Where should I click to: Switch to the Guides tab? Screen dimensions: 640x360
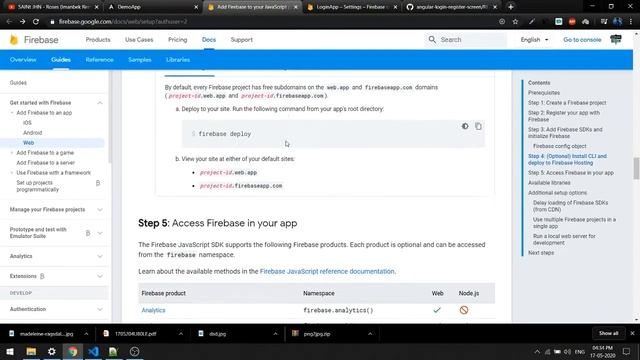coord(61,60)
